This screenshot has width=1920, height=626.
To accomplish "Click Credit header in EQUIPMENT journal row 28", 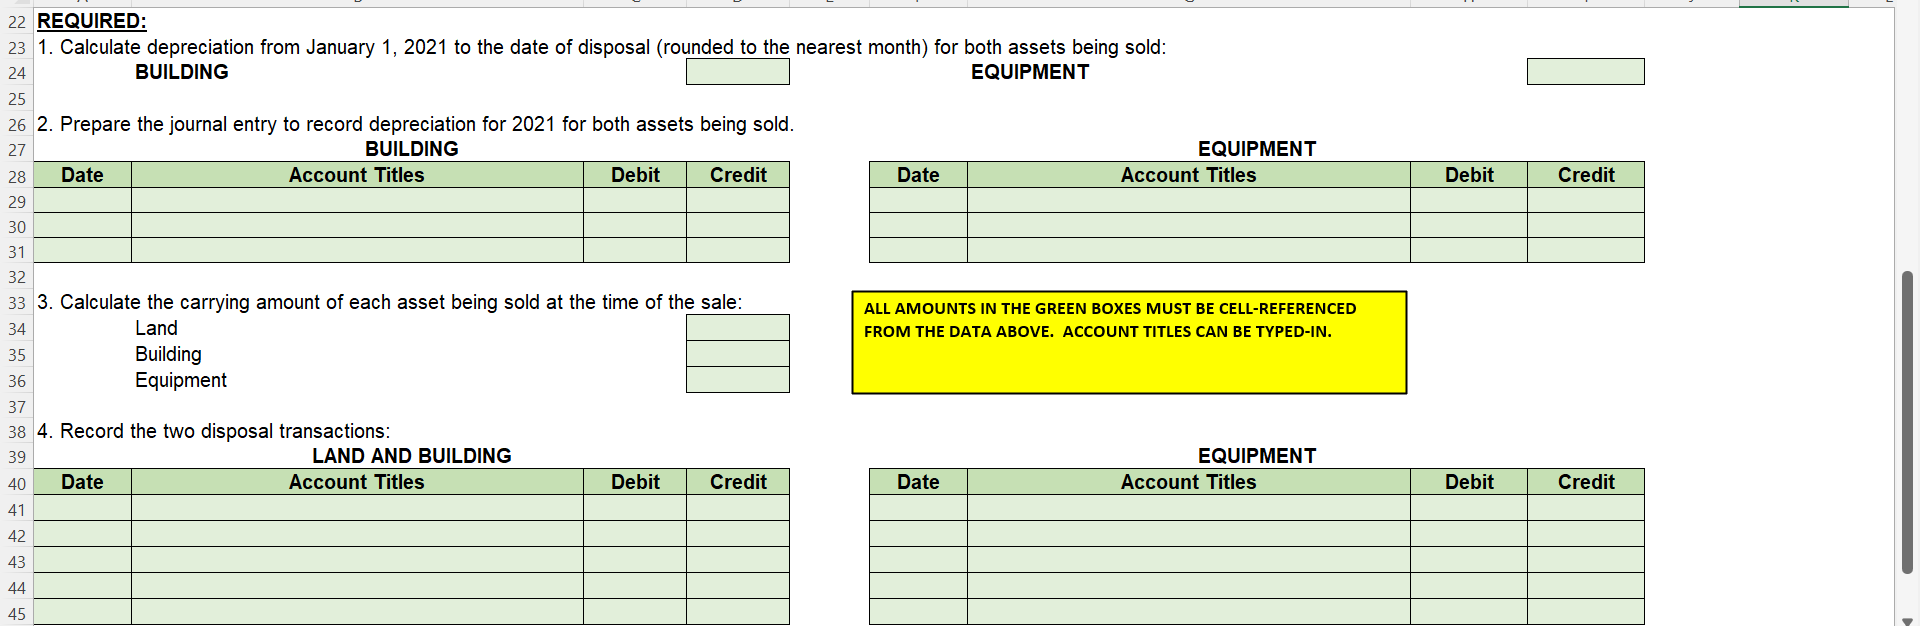I will tap(1586, 175).
